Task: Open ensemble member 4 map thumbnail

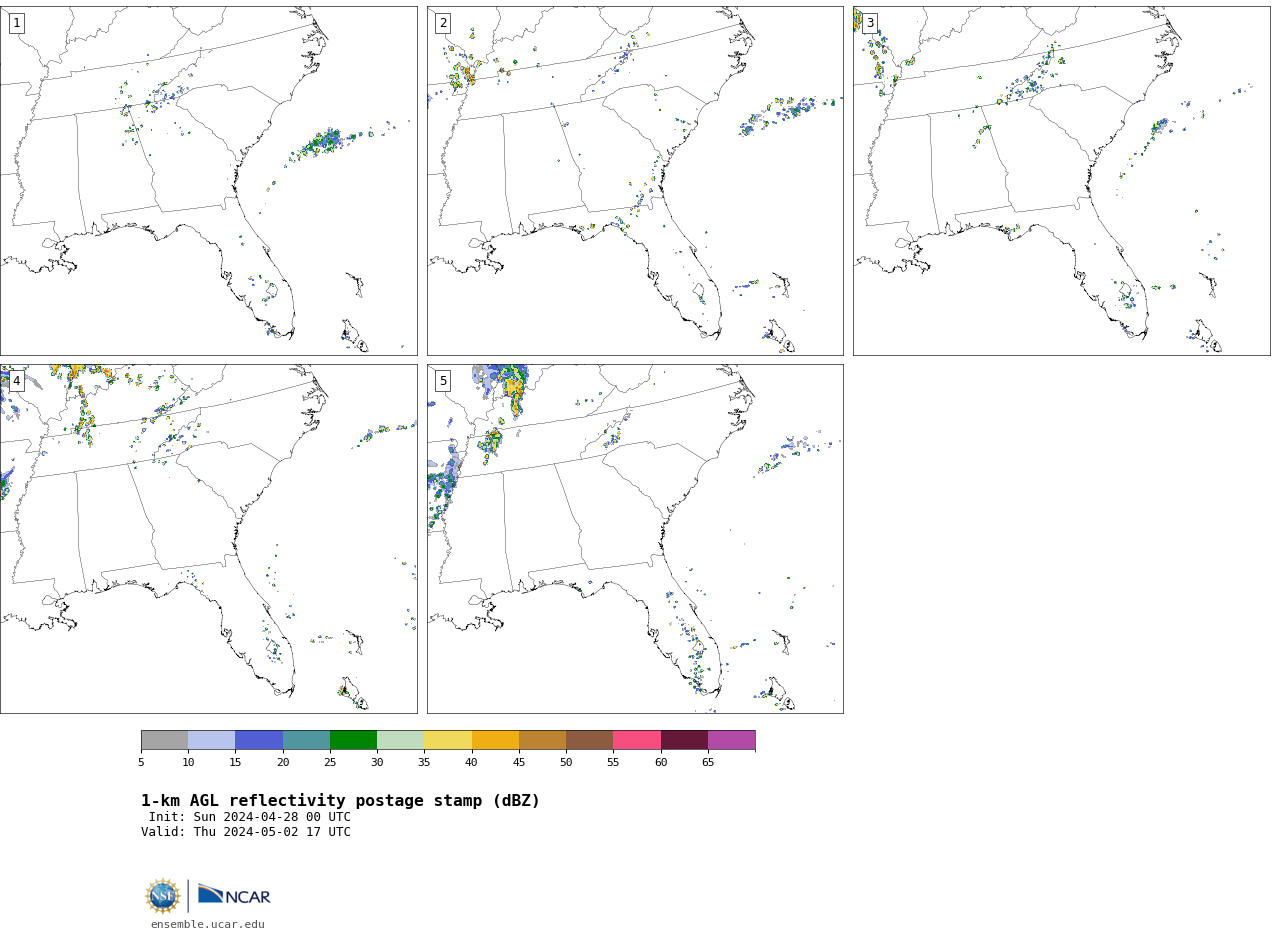Action: pyautogui.click(x=208, y=539)
